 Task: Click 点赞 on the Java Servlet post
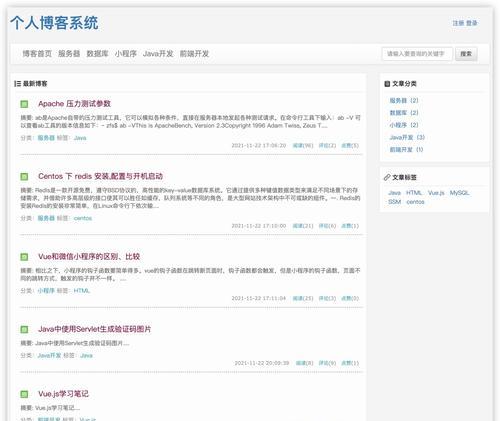tap(350, 363)
